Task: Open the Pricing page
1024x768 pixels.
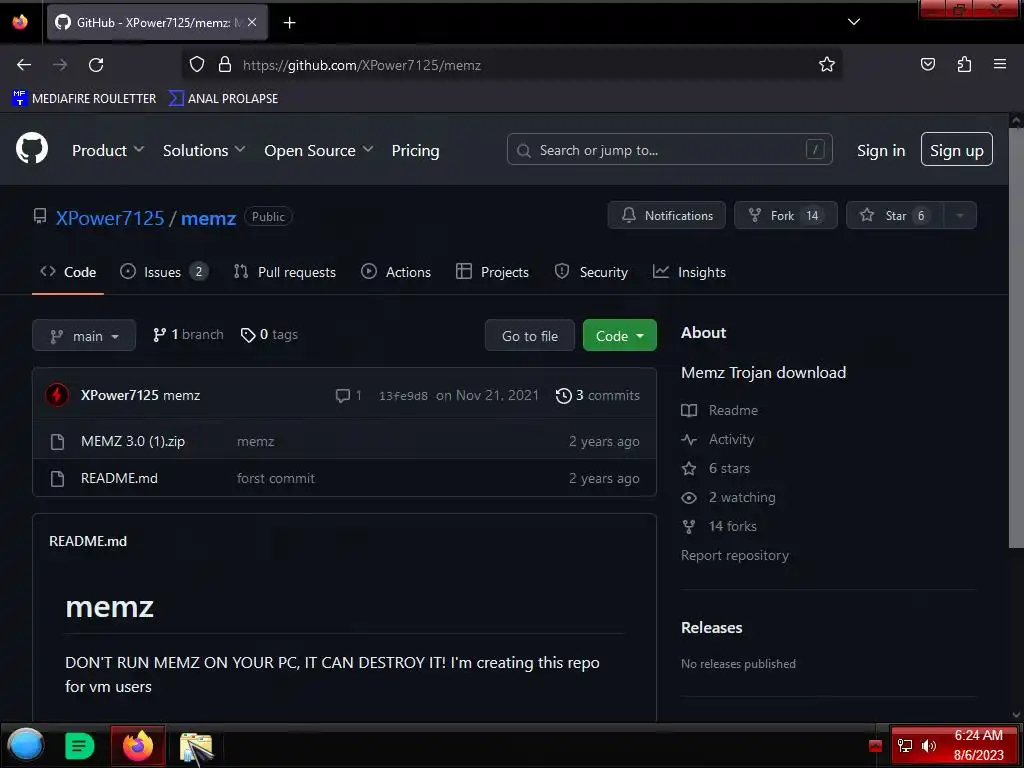Action: [x=415, y=150]
